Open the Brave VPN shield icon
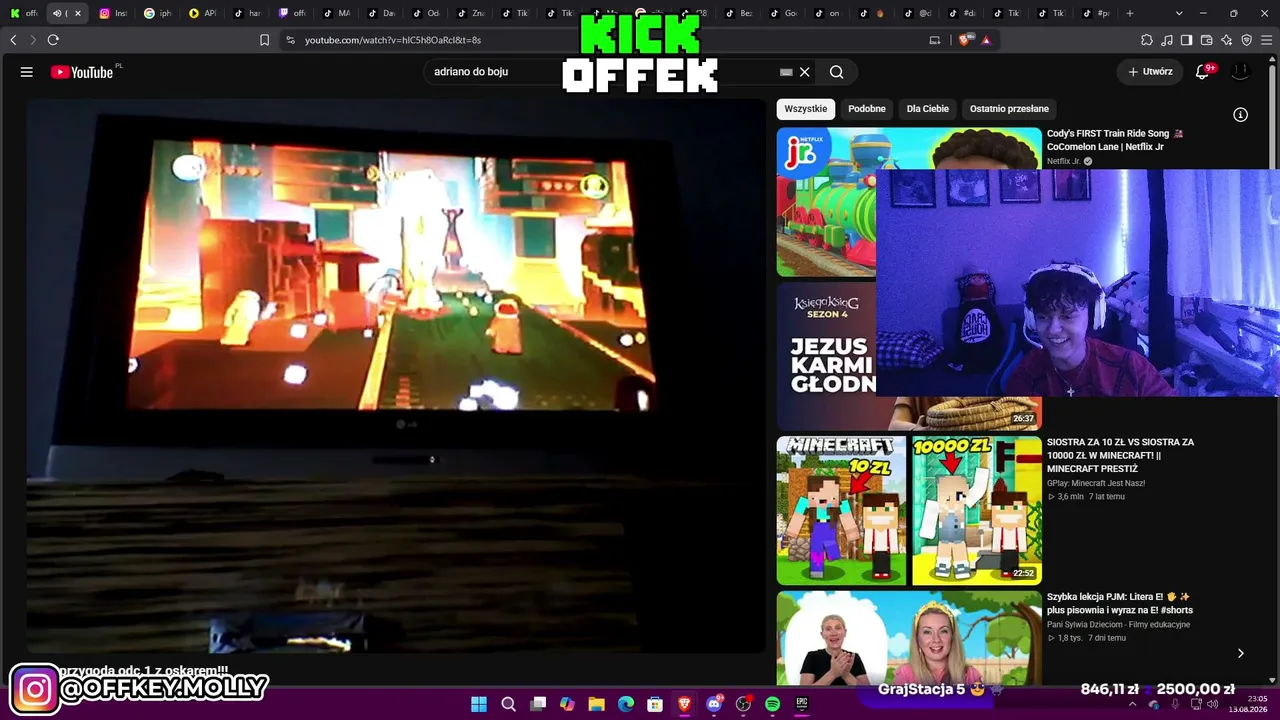 pyautogui.click(x=1246, y=40)
